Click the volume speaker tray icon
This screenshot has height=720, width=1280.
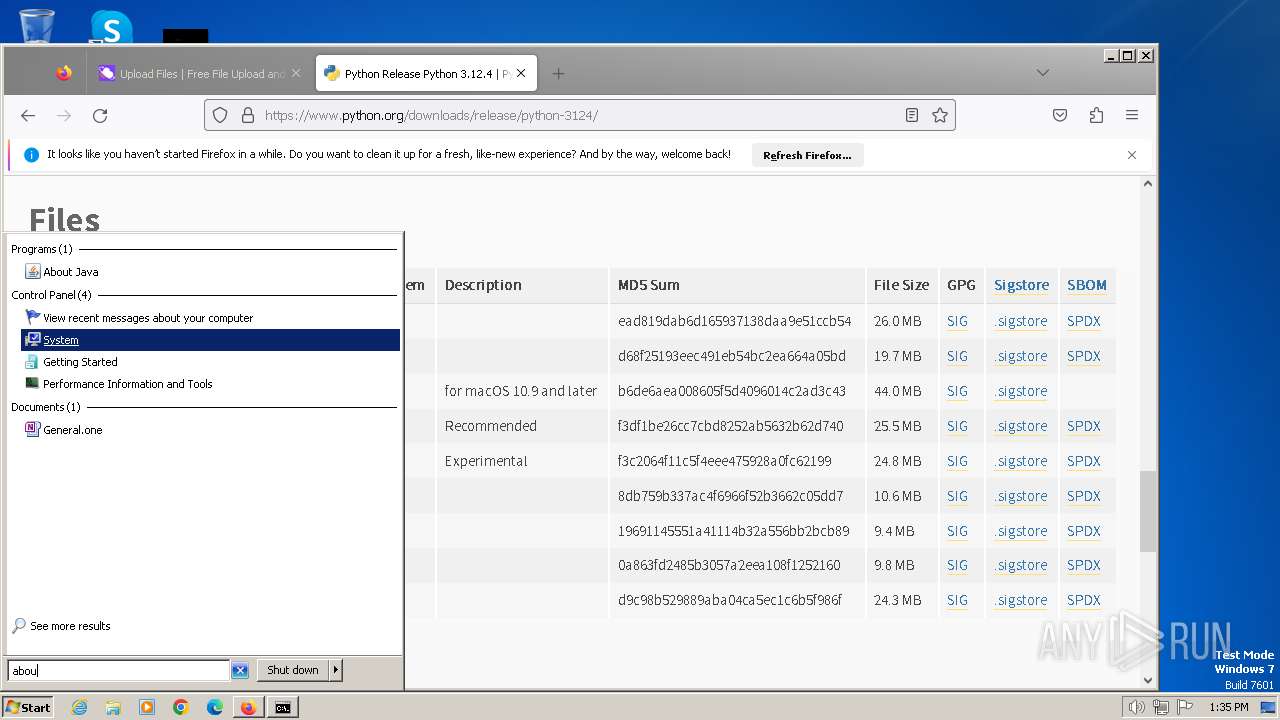click(1136, 707)
